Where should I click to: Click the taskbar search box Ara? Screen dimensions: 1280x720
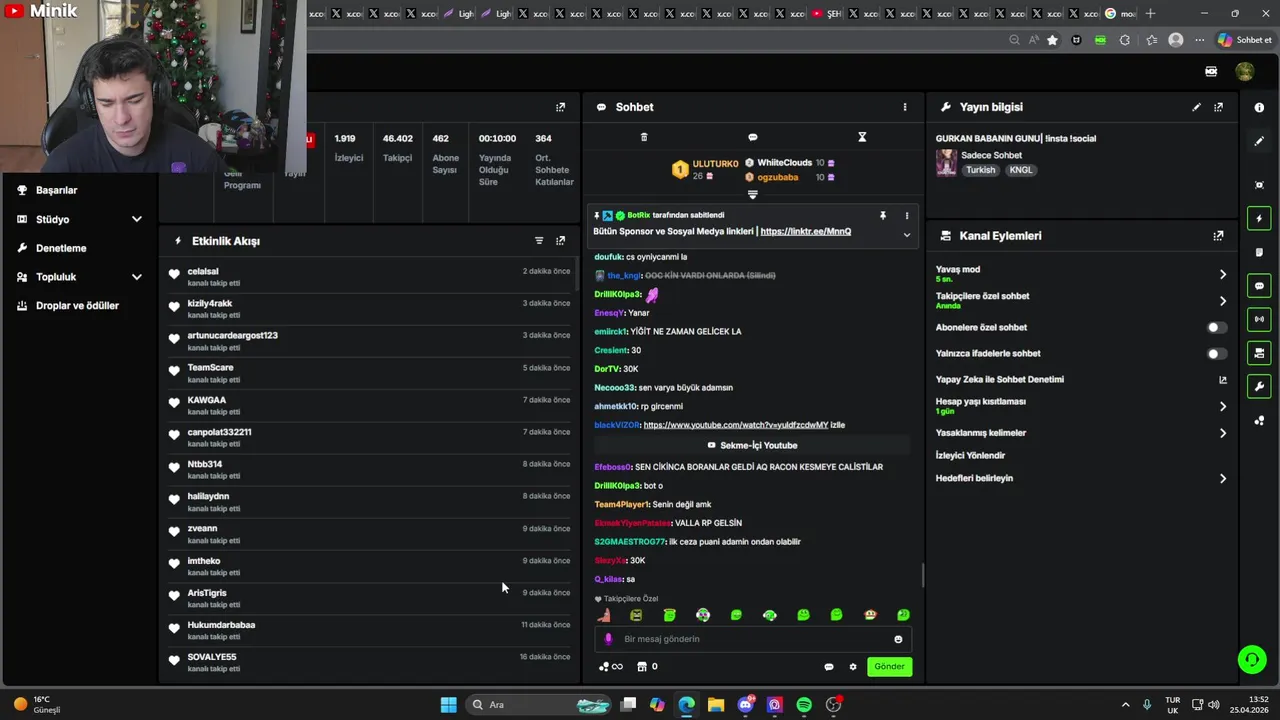tap(539, 705)
